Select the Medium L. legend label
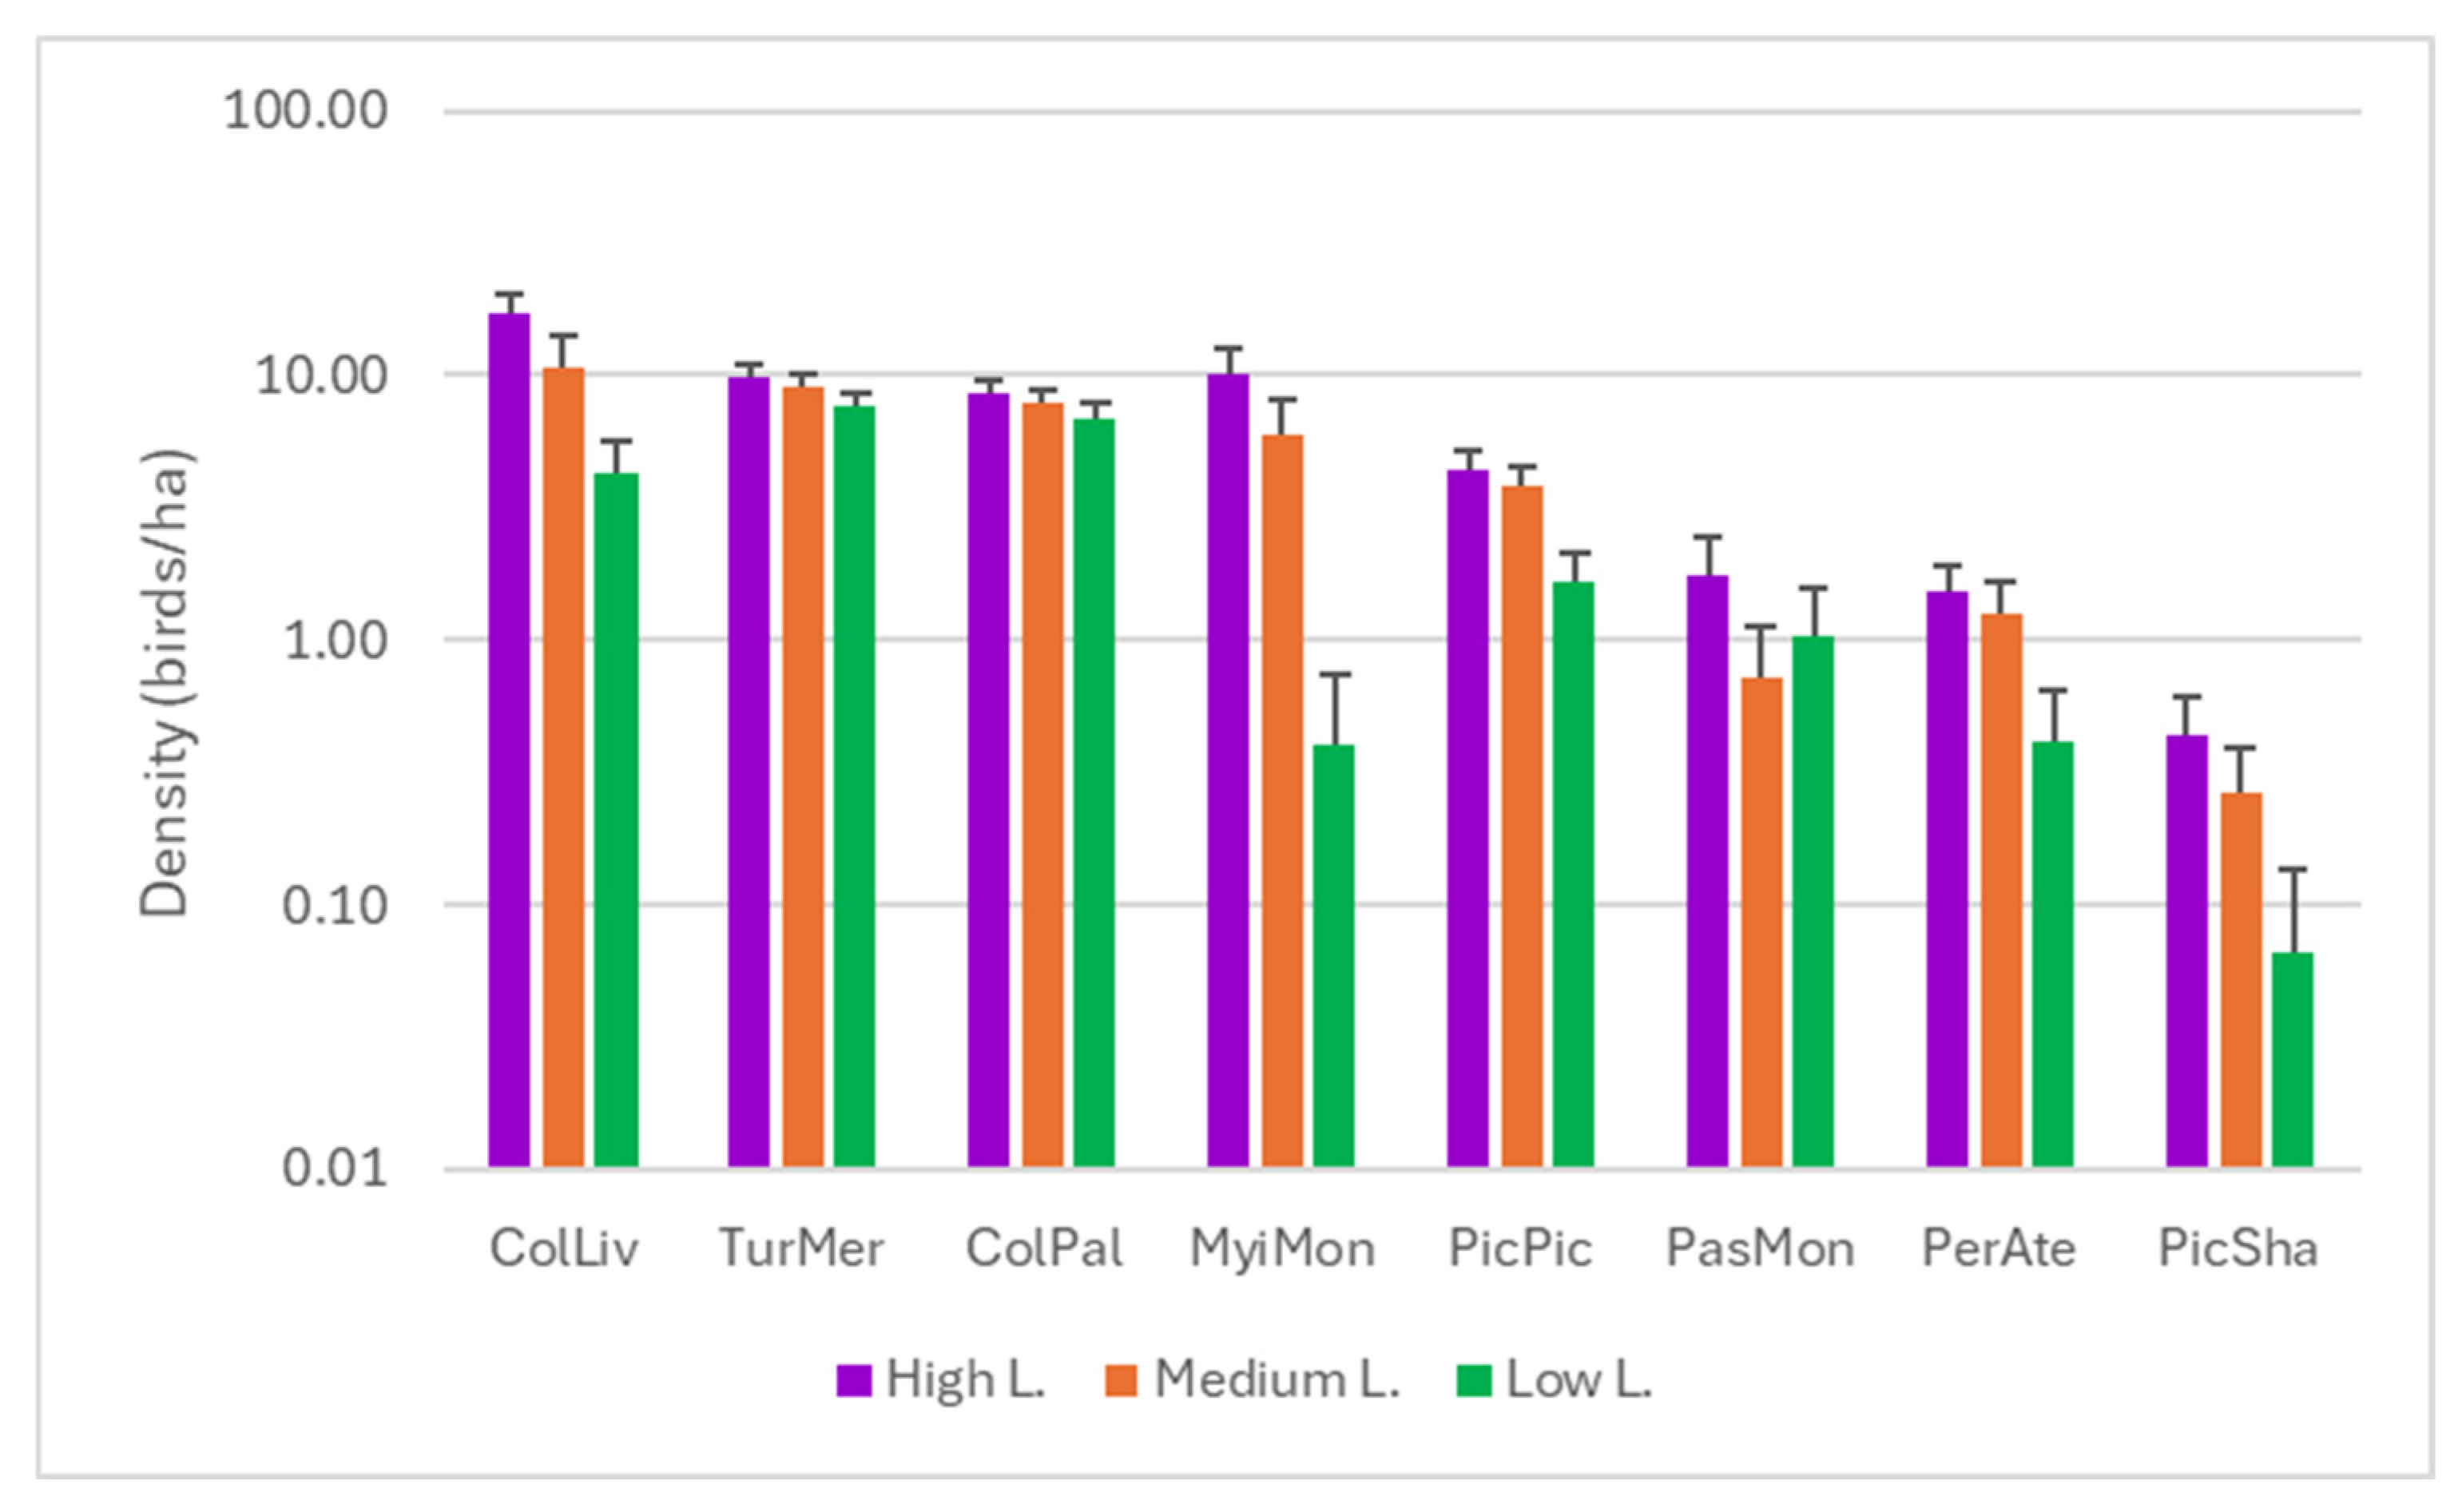 [1276, 1380]
